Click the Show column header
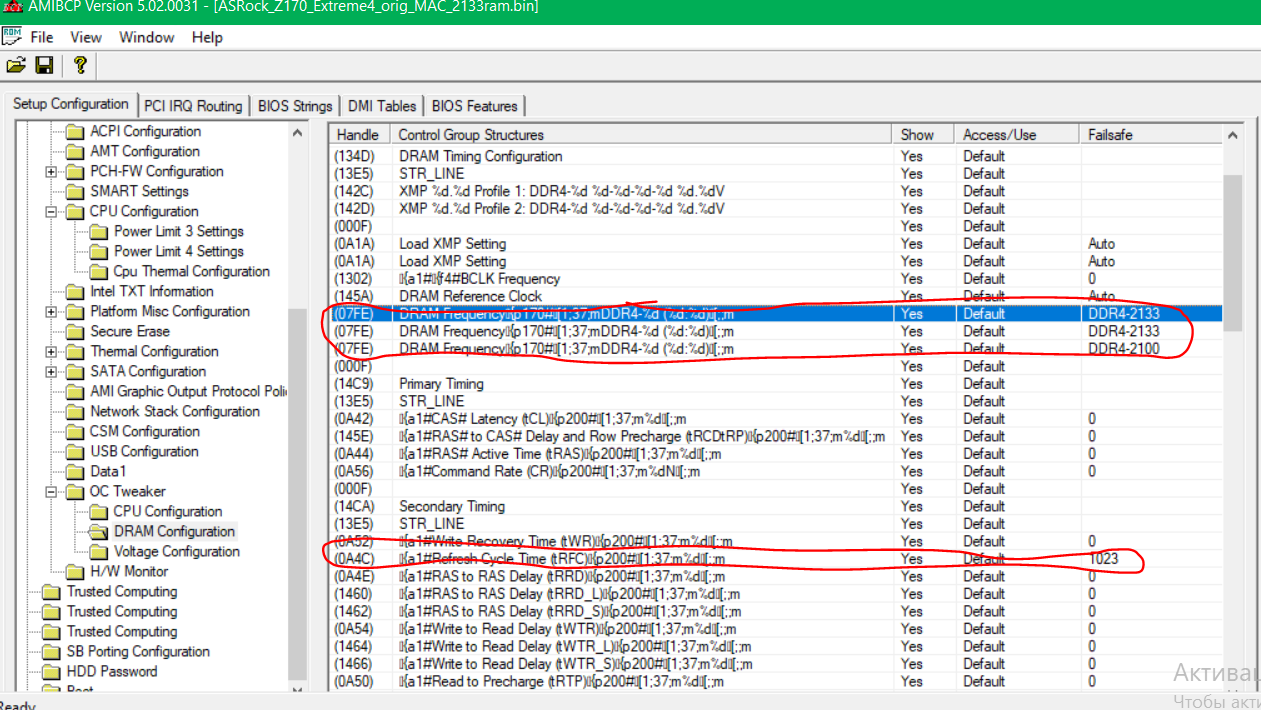The width and height of the screenshot is (1261, 710). point(923,134)
